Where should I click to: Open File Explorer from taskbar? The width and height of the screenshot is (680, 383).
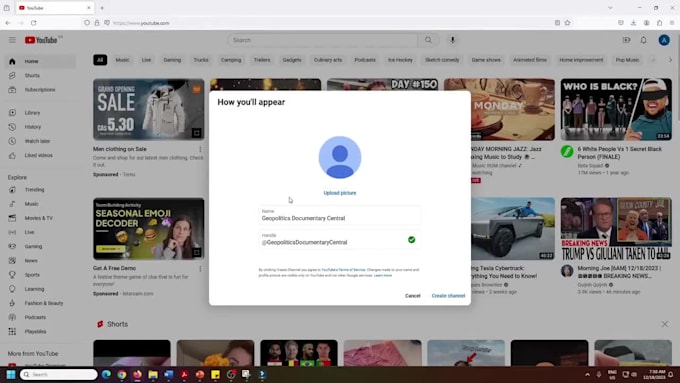[153, 374]
